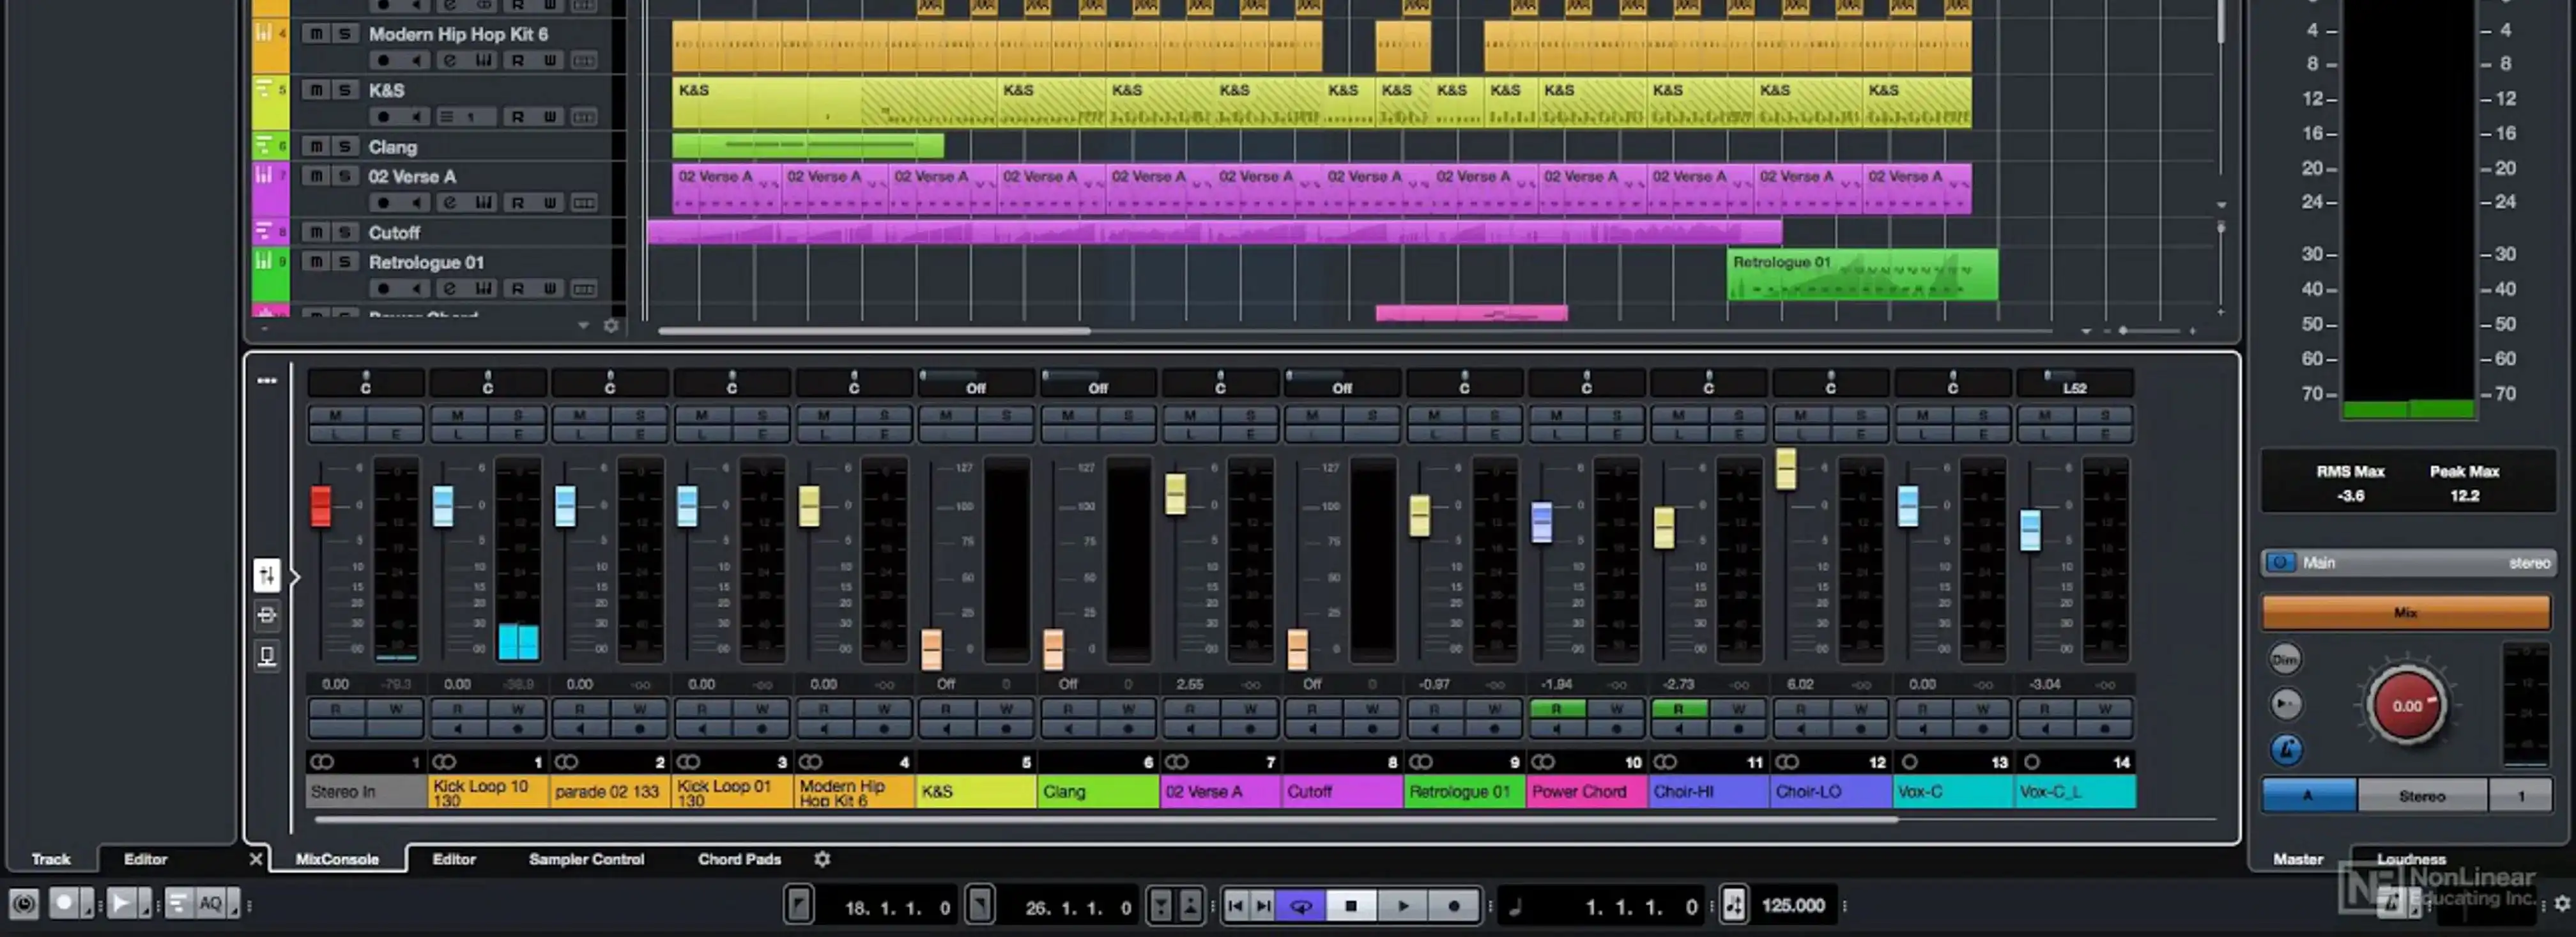The image size is (2576, 937).
Task: Solo the Cutoff track
Action: [344, 233]
